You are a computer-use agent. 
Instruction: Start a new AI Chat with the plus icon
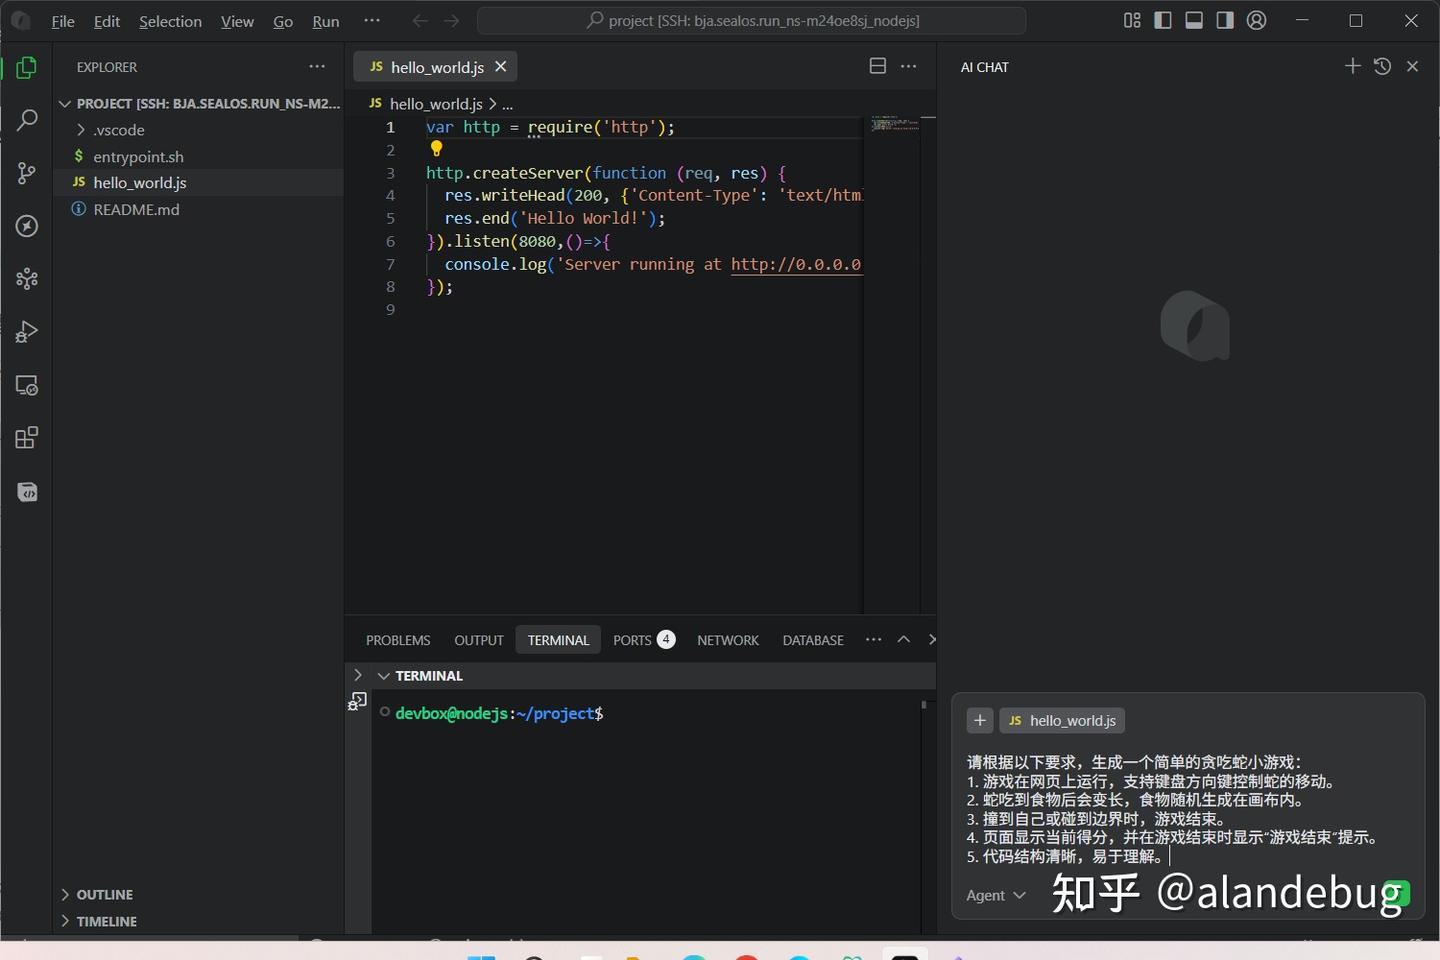(1352, 66)
